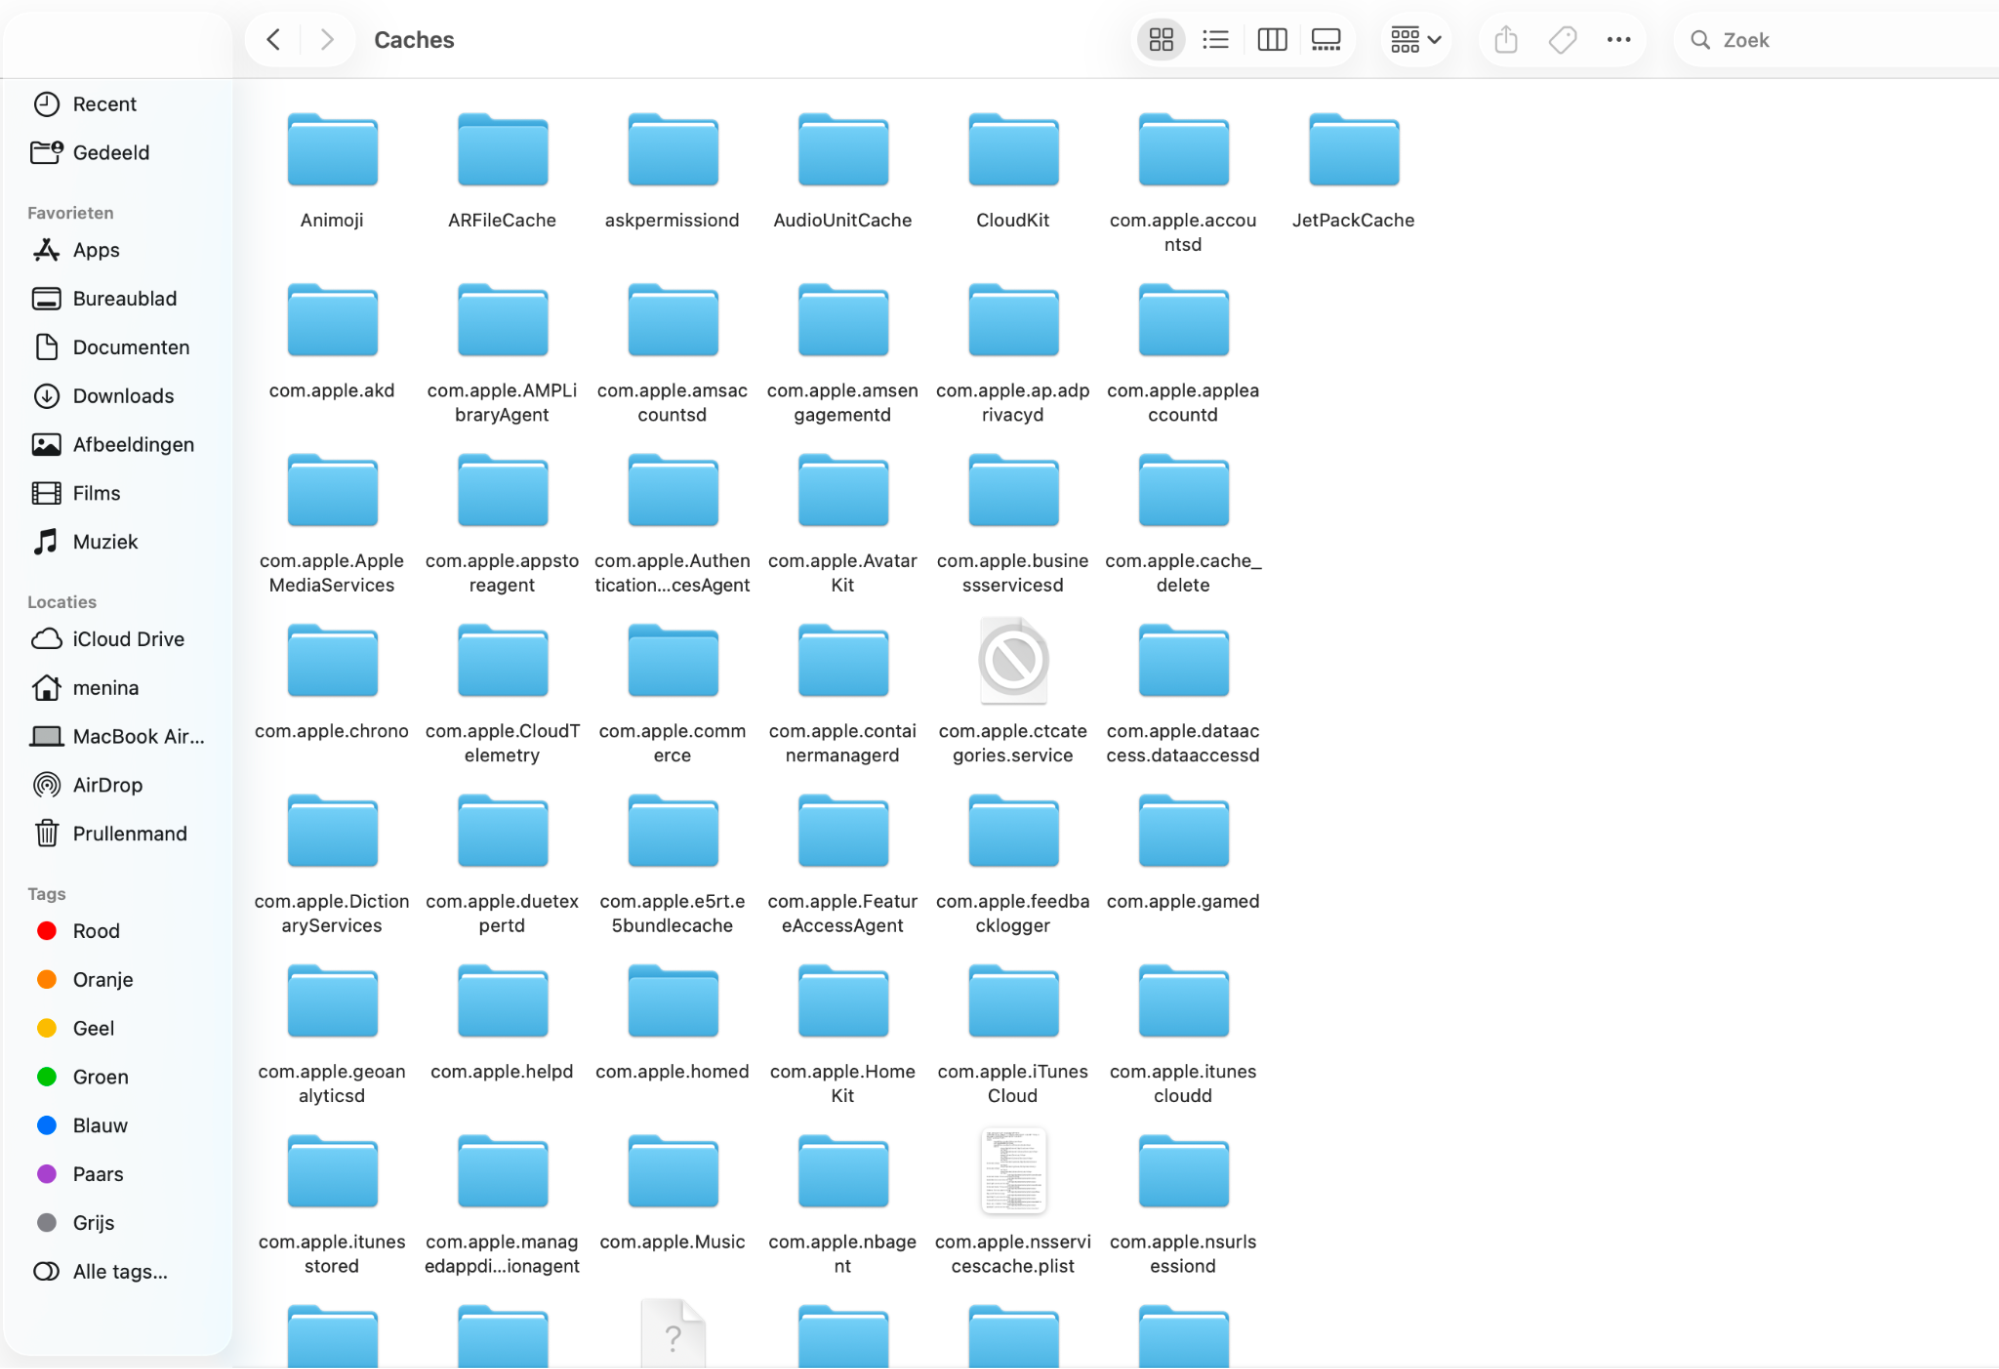Select the Downloads sidebar icon
The width and height of the screenshot is (1999, 1369).
coord(123,395)
